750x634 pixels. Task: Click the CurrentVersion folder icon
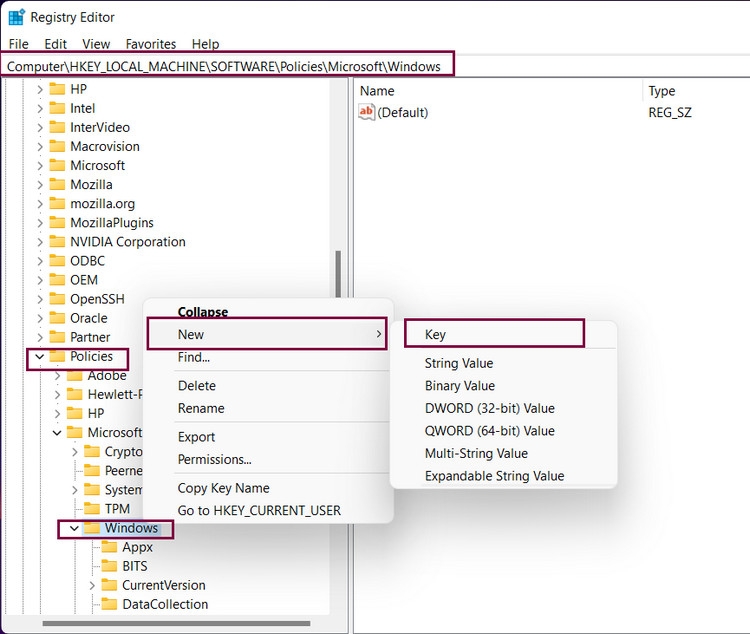coord(109,585)
